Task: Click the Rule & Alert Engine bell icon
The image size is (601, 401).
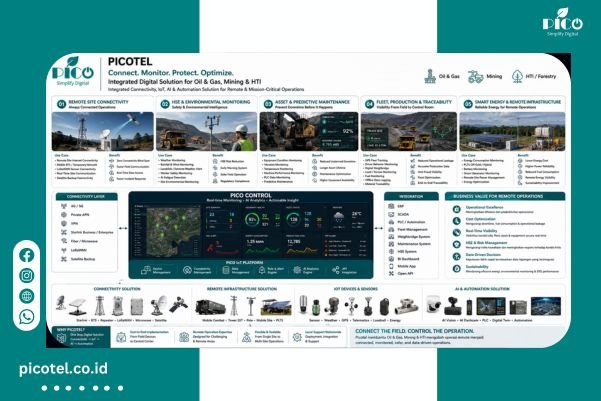Action: pos(261,270)
